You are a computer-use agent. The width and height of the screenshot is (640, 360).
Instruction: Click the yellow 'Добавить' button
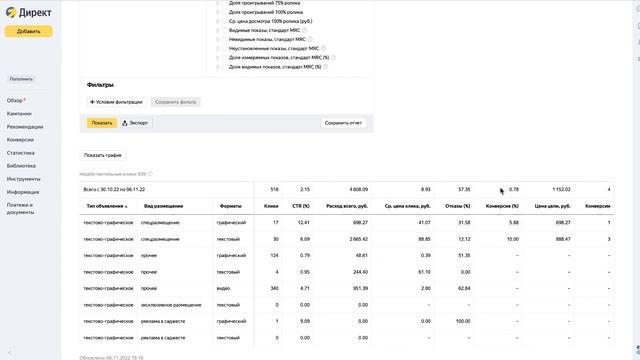pyautogui.click(x=29, y=31)
